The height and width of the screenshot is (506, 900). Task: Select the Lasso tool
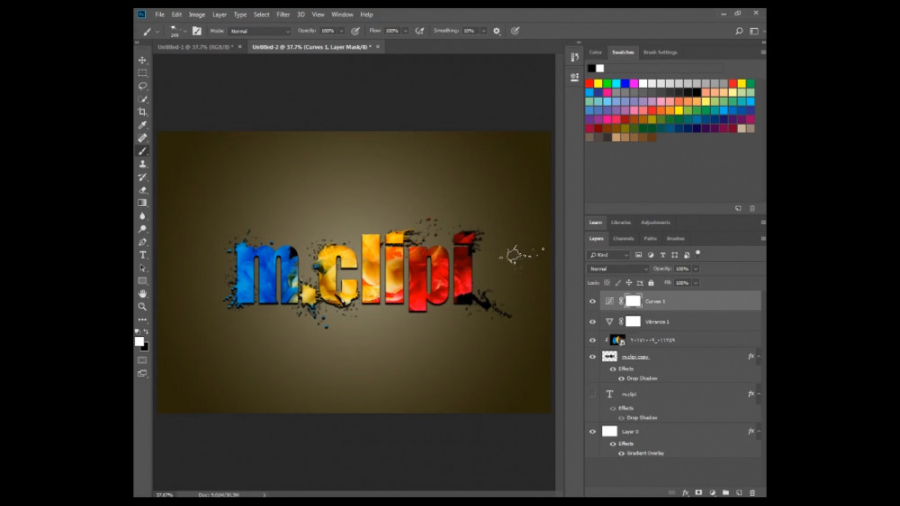tap(143, 86)
